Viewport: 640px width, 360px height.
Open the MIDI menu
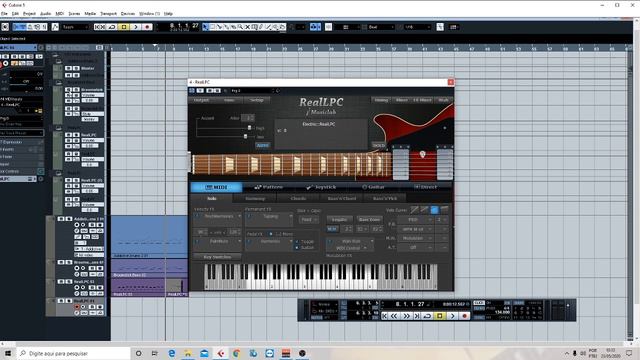click(60, 13)
